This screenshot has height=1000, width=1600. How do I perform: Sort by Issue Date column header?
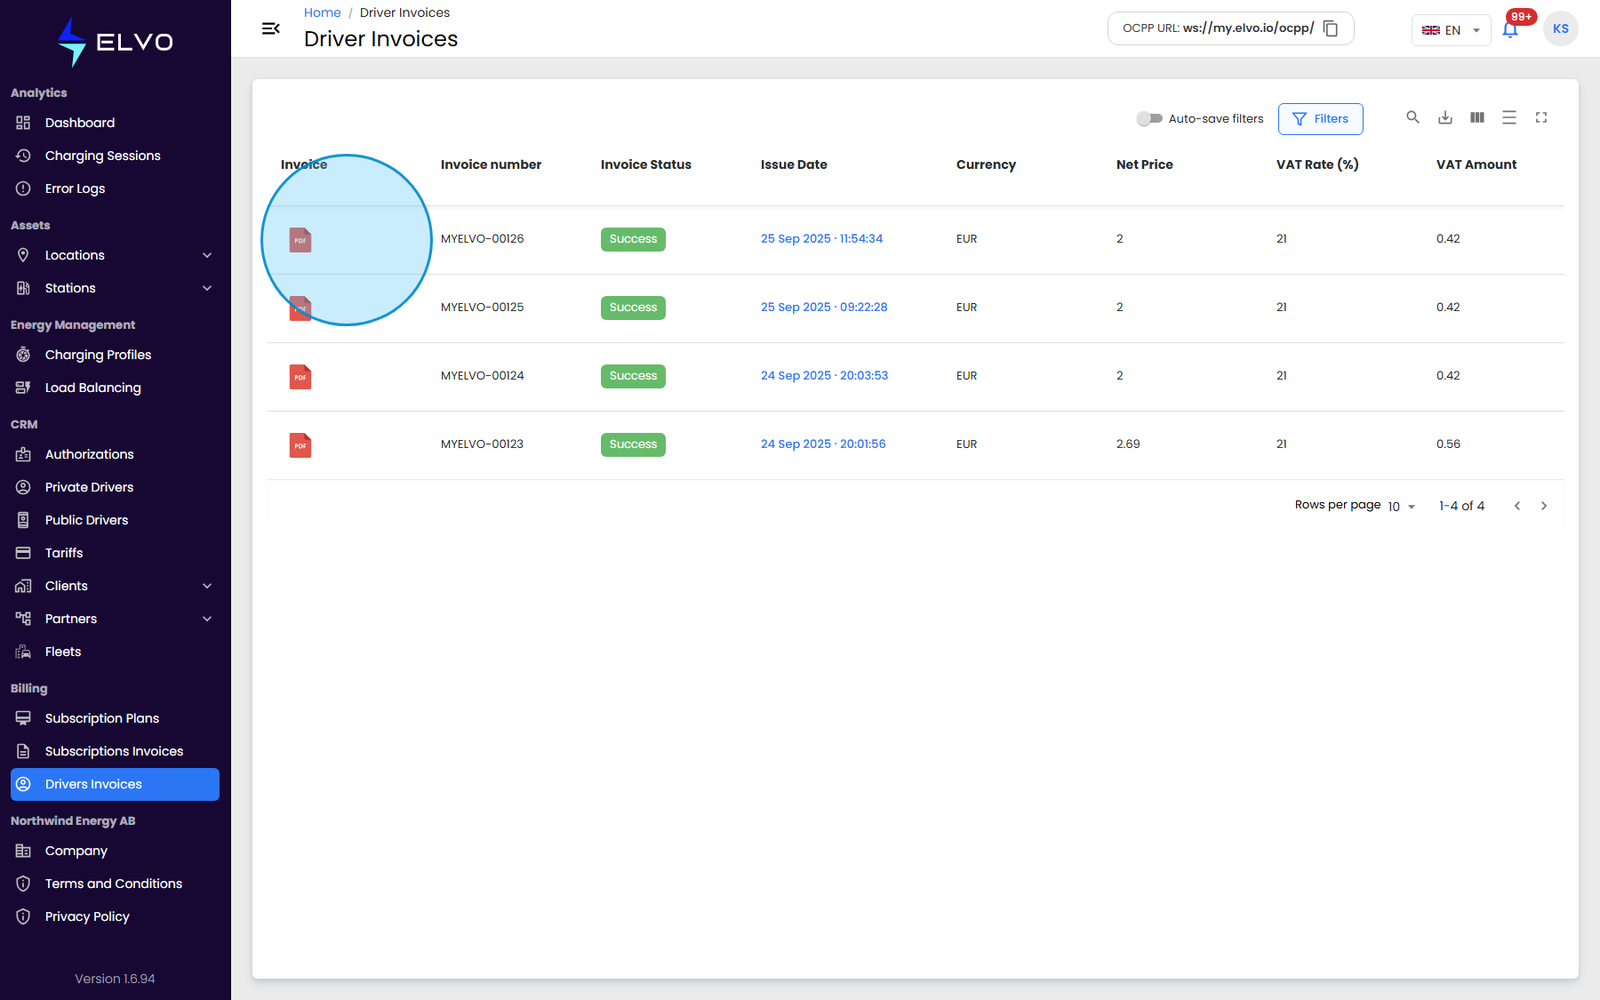tap(794, 165)
